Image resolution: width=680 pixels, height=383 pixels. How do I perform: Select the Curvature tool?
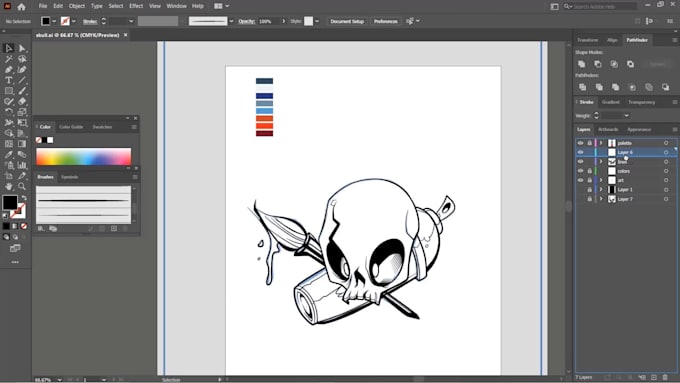tap(22, 69)
